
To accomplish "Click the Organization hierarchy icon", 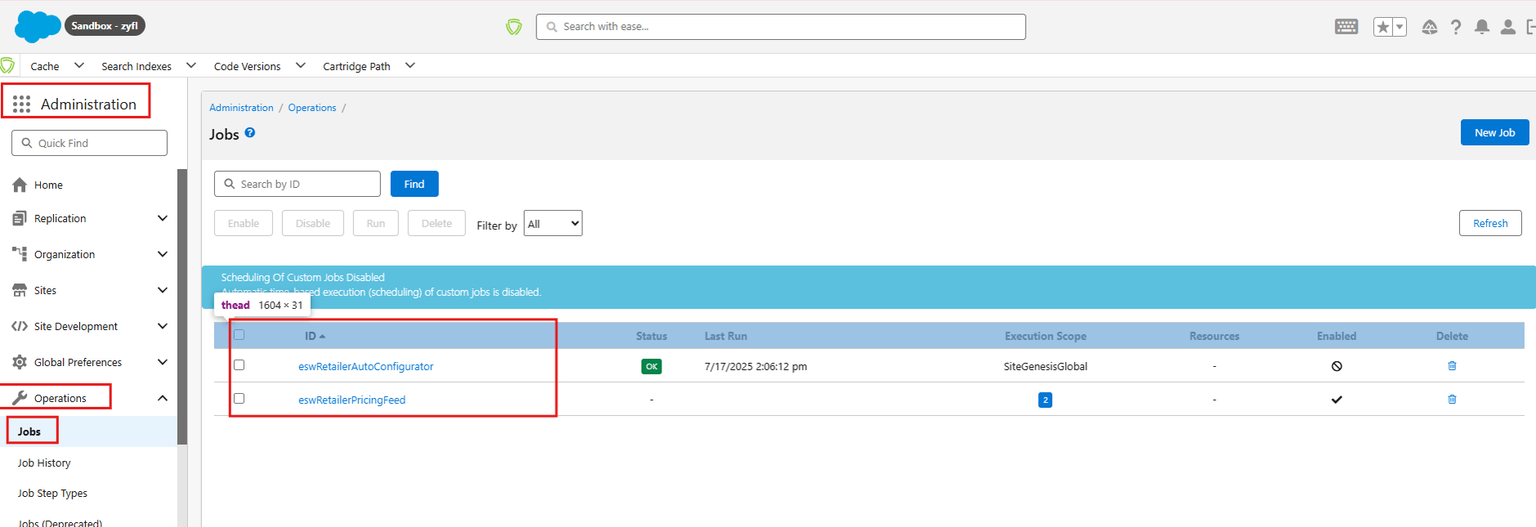I will pyautogui.click(x=19, y=254).
